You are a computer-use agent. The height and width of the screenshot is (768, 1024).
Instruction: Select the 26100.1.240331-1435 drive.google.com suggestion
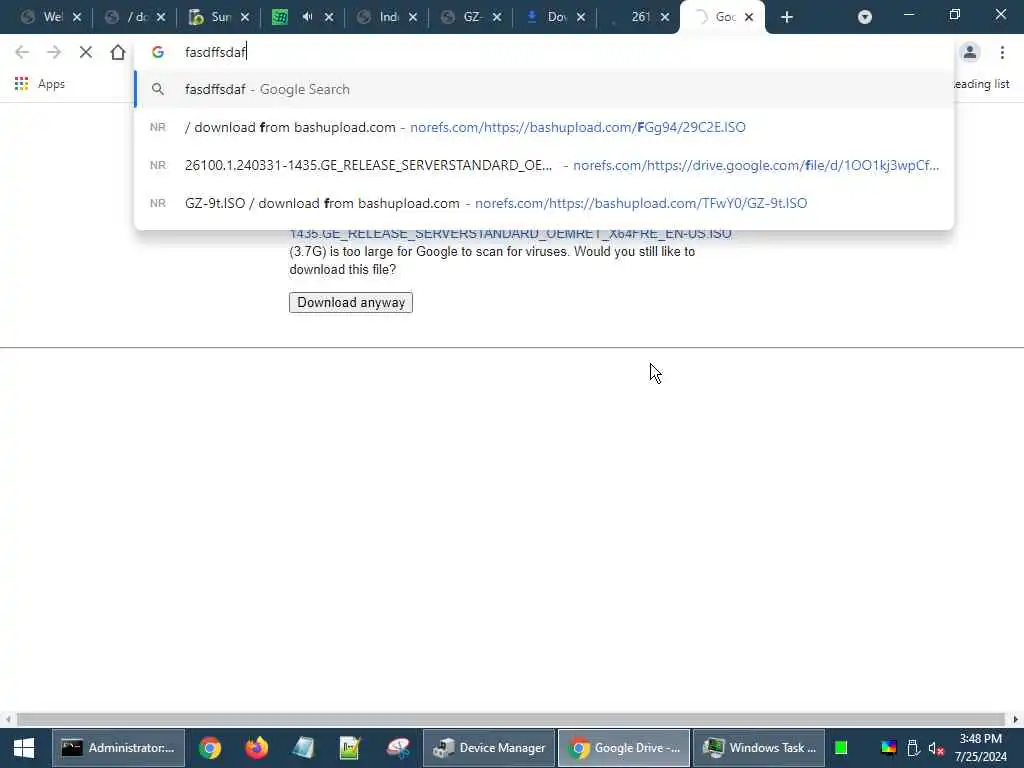click(x=543, y=165)
